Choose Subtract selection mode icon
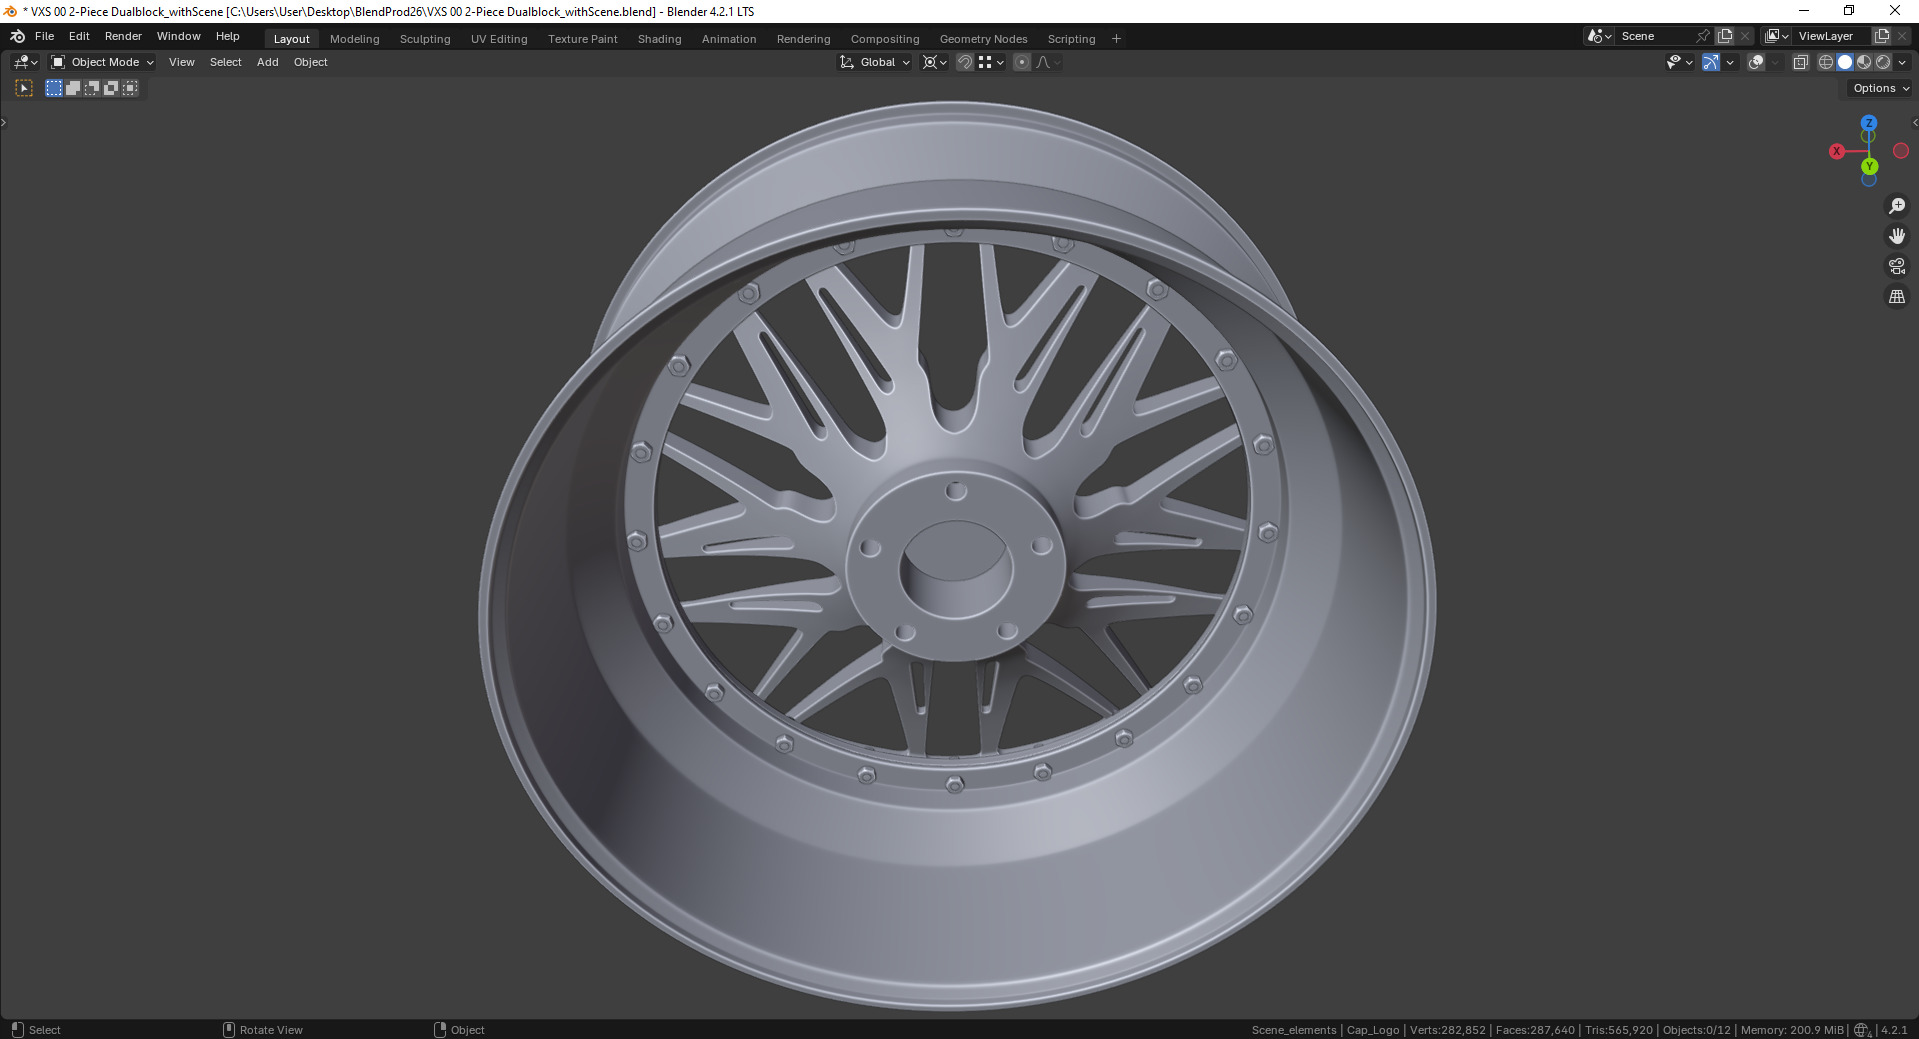The width and height of the screenshot is (1919, 1039). click(x=92, y=88)
